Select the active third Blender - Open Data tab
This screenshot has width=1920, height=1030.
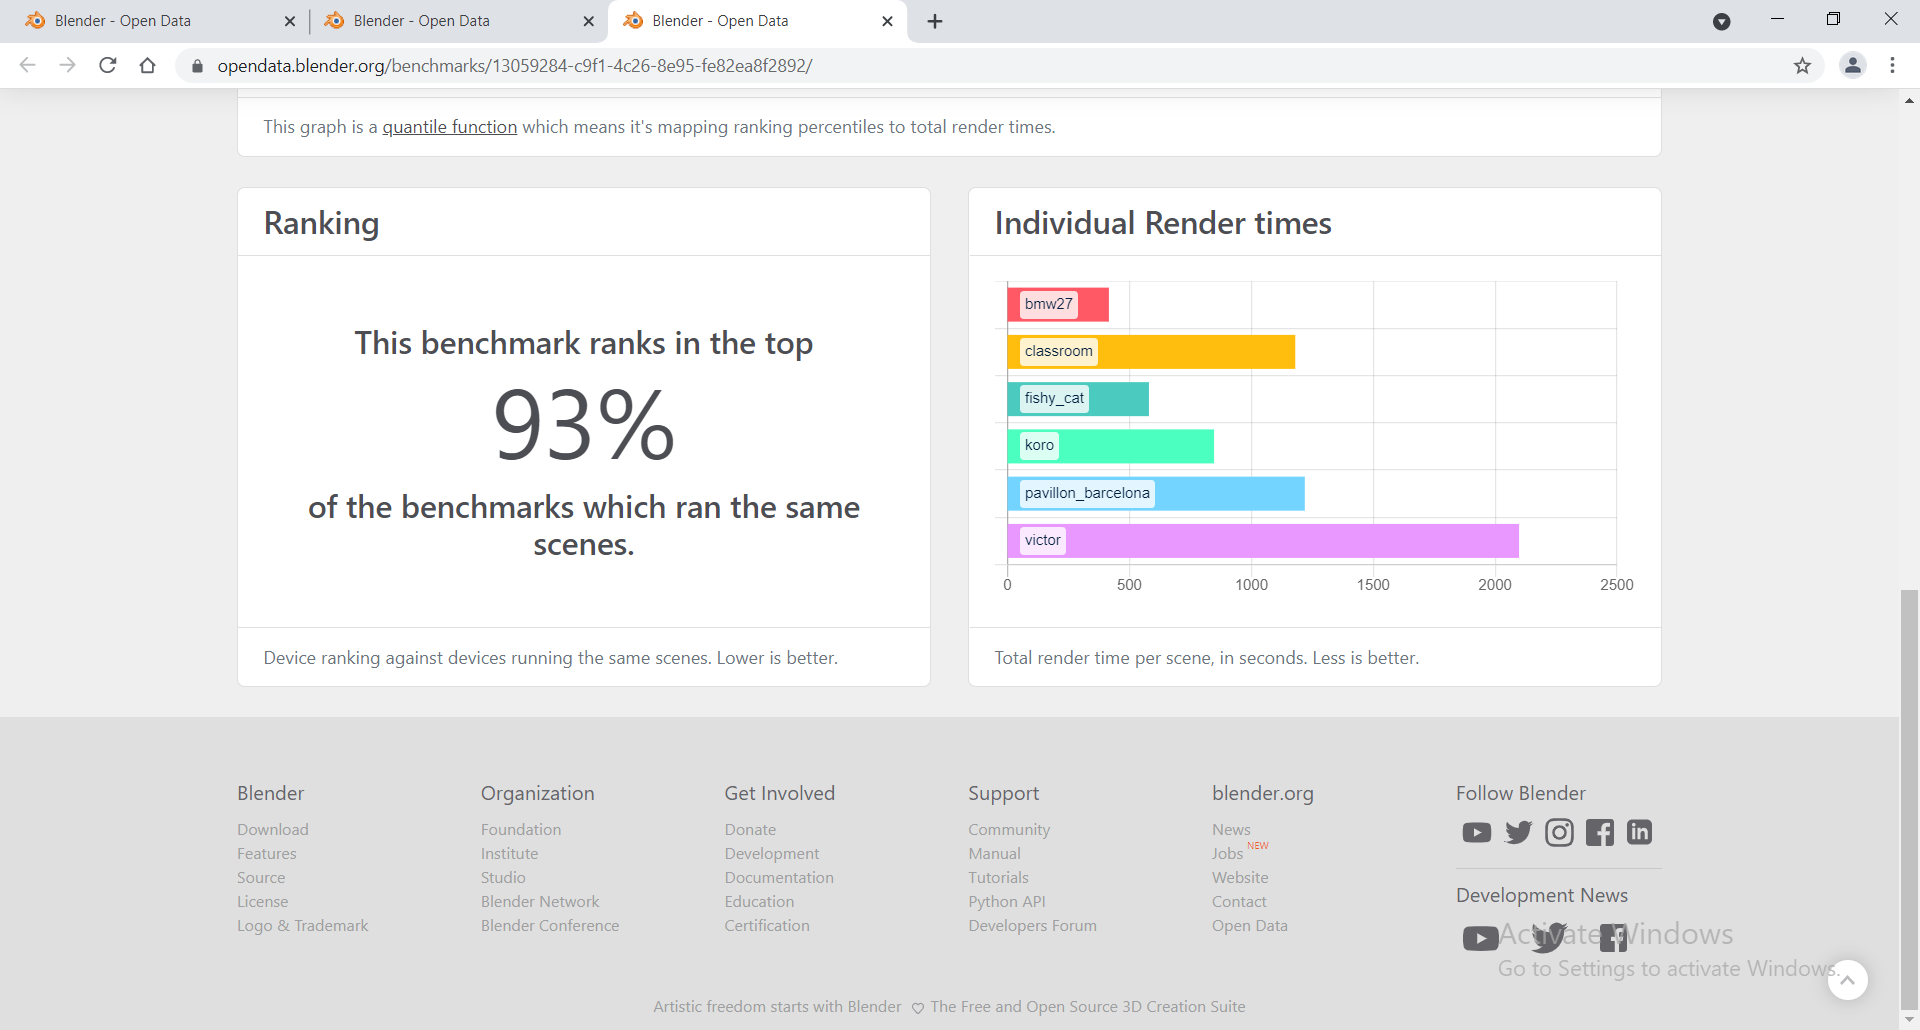tap(757, 21)
